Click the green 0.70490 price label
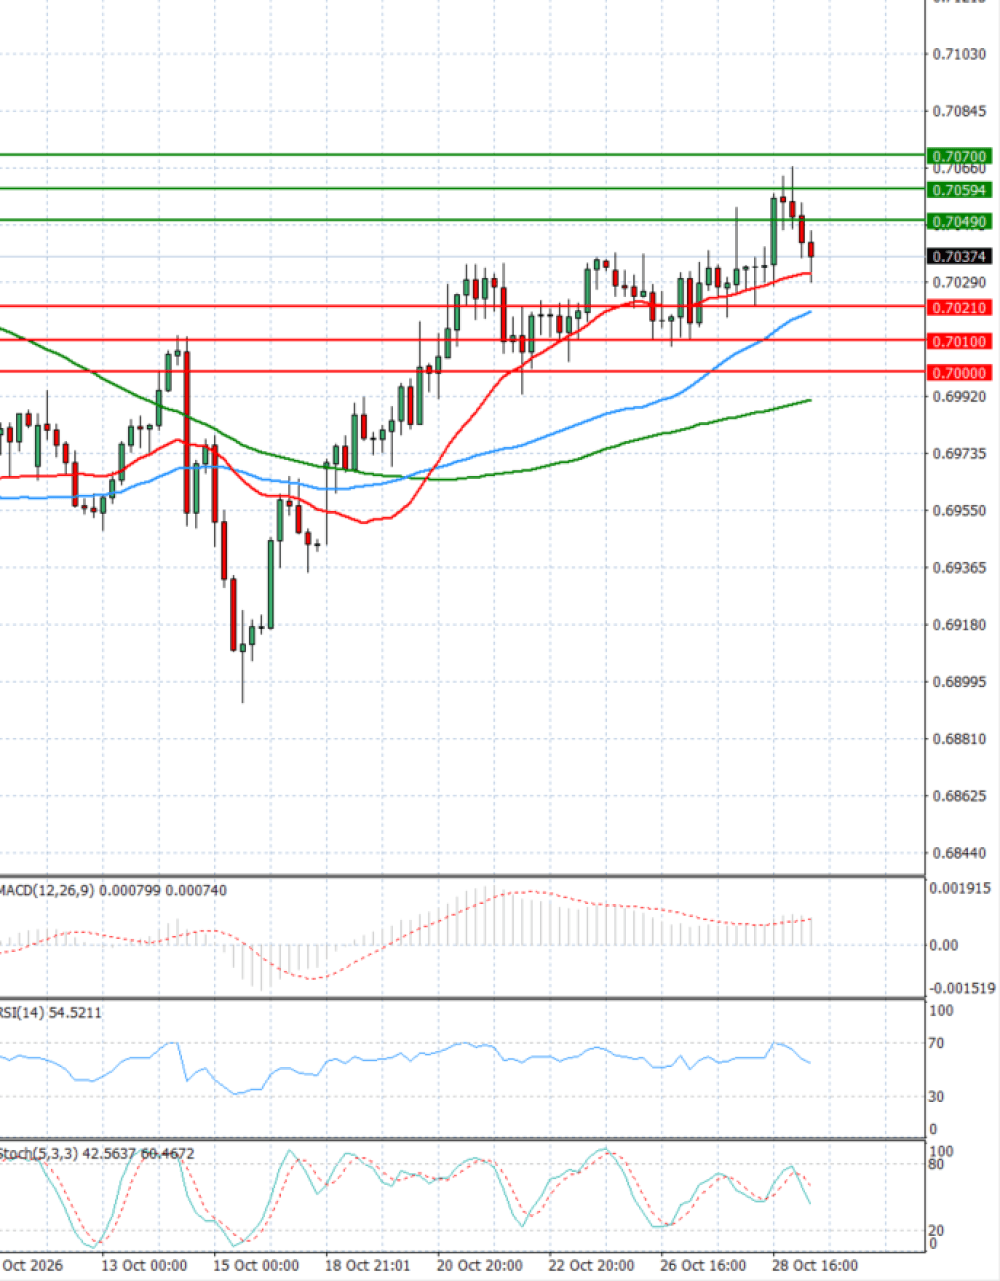 pos(959,222)
